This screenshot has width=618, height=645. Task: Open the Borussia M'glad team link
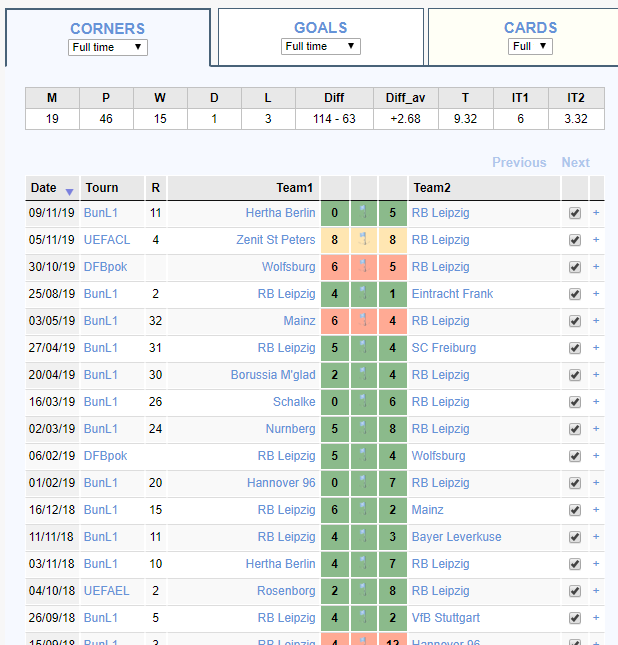pos(273,375)
